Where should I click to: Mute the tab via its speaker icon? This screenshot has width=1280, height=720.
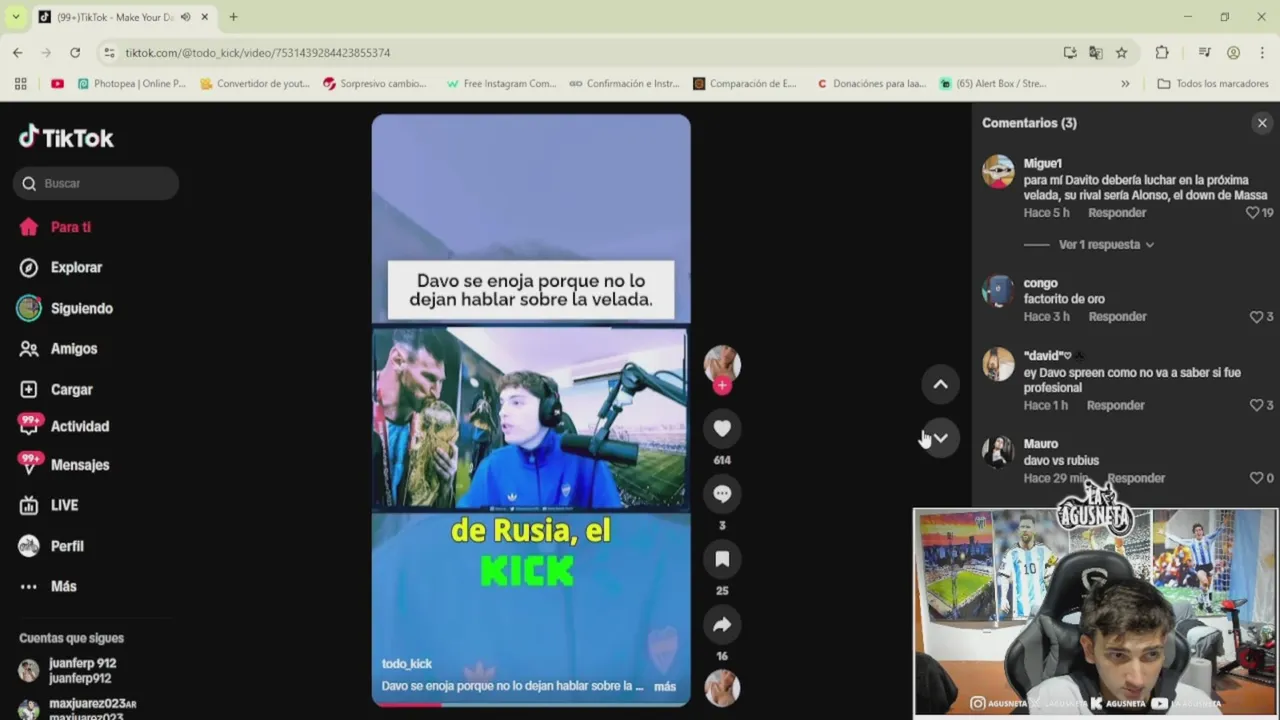point(185,17)
